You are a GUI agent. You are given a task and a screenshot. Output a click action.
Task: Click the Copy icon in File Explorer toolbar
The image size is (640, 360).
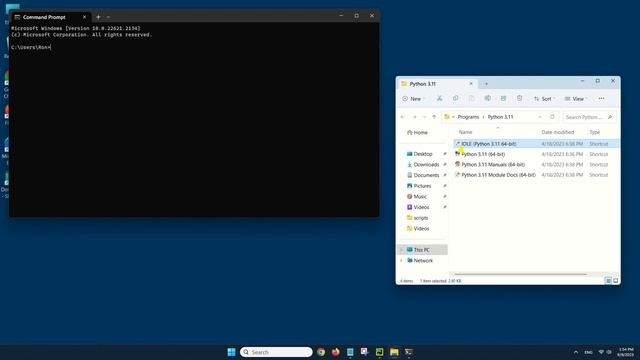(456, 98)
